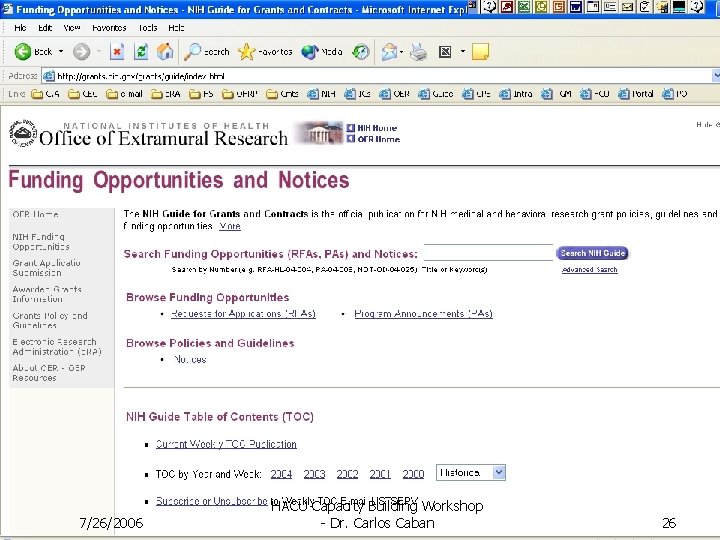Open the Guide link in Links bar

(436, 94)
